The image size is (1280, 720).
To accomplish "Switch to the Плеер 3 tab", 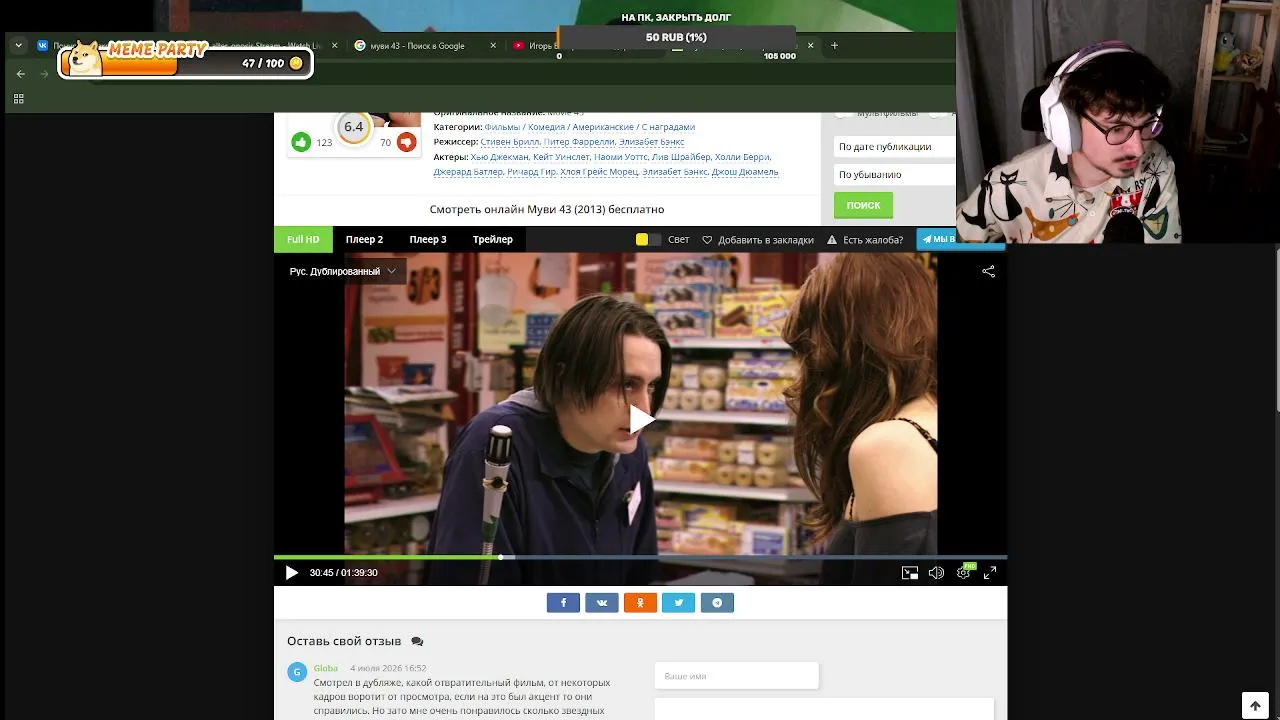I will (428, 240).
